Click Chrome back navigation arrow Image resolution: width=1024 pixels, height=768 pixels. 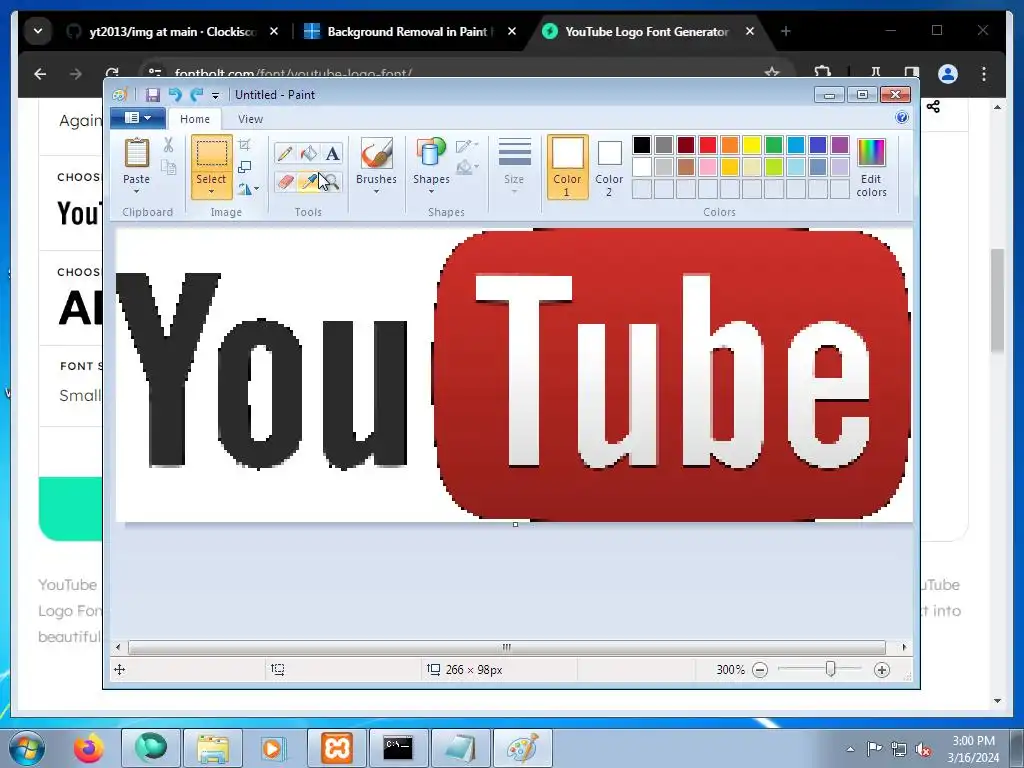pos(40,74)
